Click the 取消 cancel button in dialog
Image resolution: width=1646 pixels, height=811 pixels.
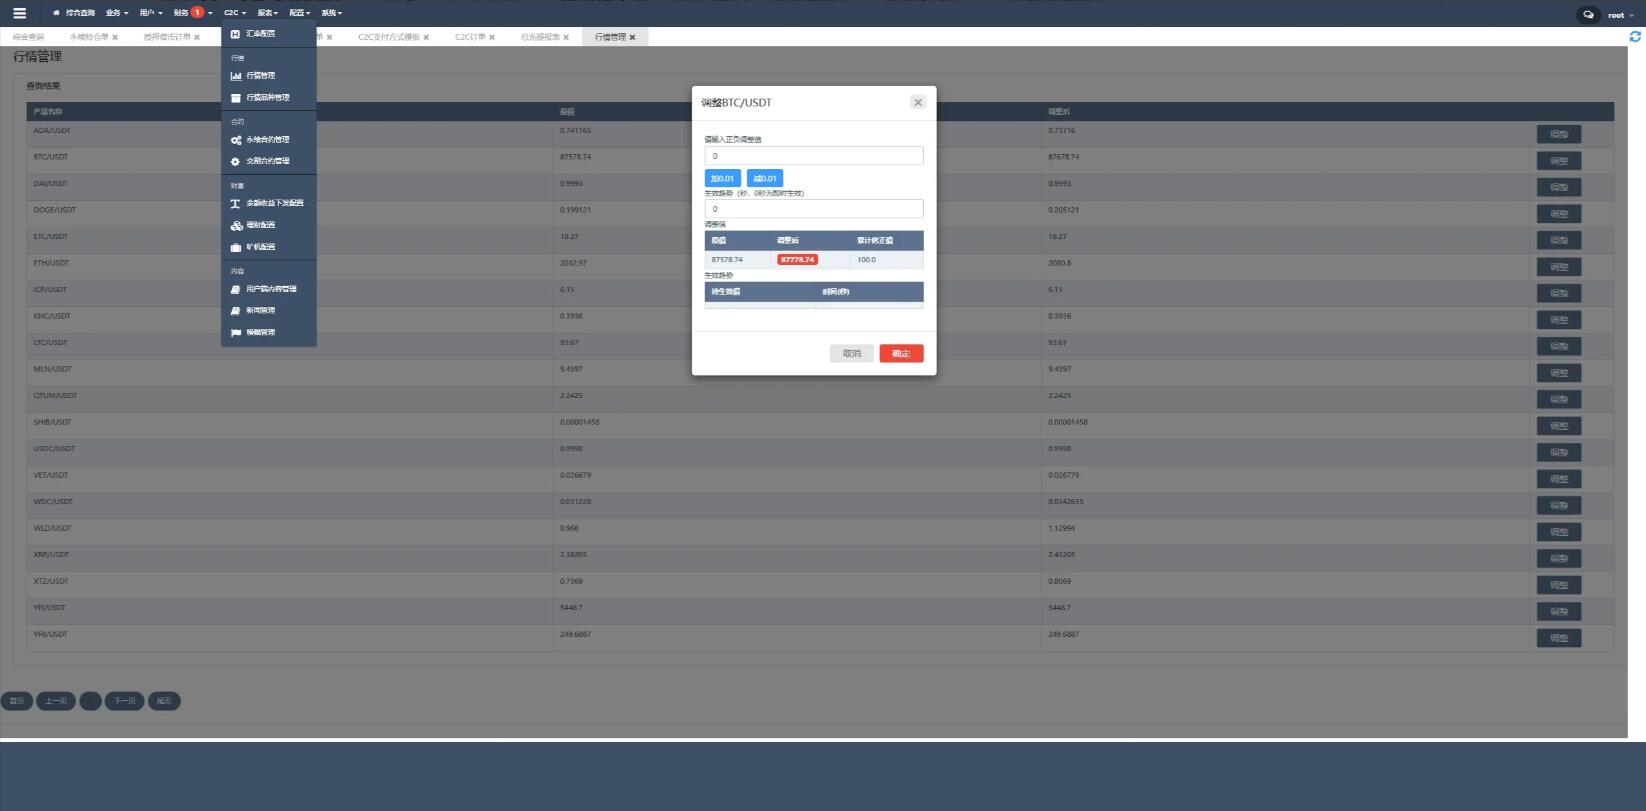(851, 353)
